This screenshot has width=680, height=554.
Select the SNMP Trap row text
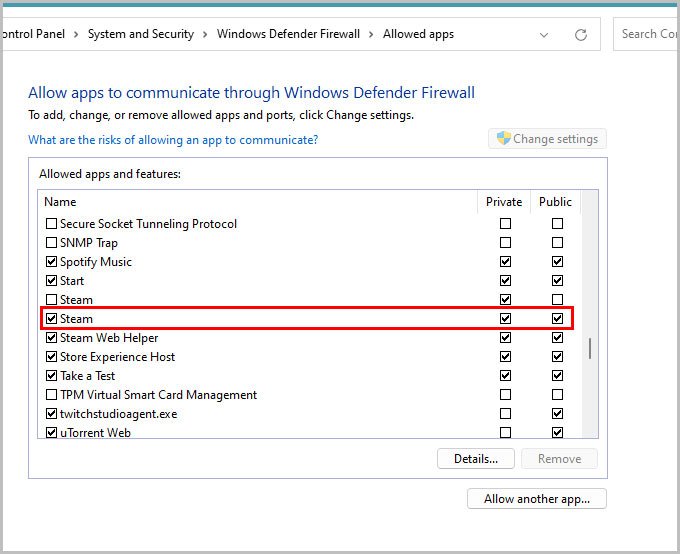88,243
